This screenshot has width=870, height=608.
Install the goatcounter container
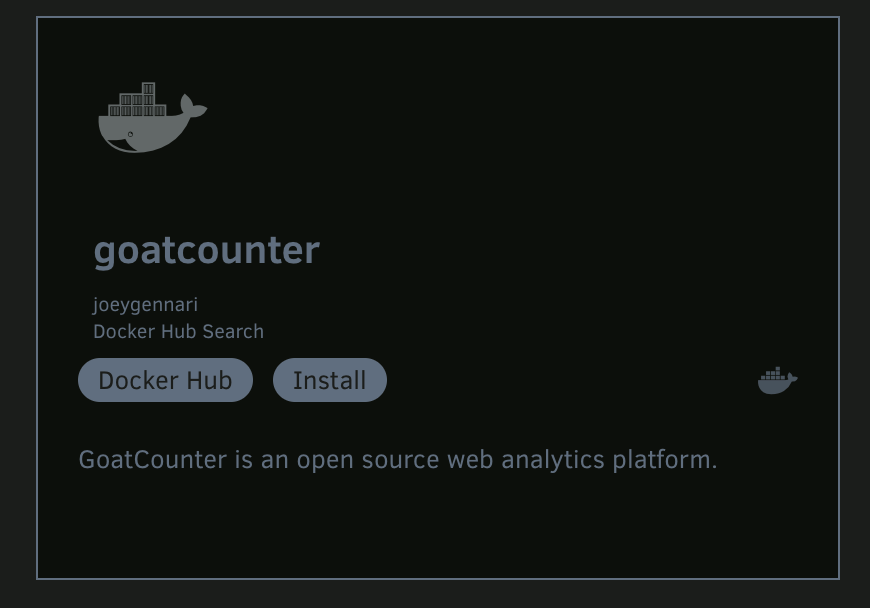point(330,380)
